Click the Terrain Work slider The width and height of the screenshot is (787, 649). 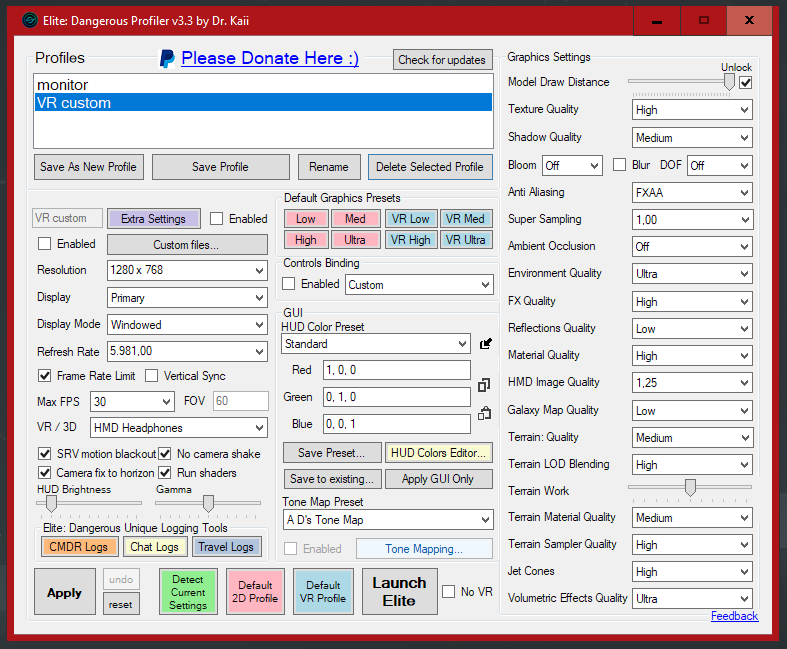pos(690,487)
